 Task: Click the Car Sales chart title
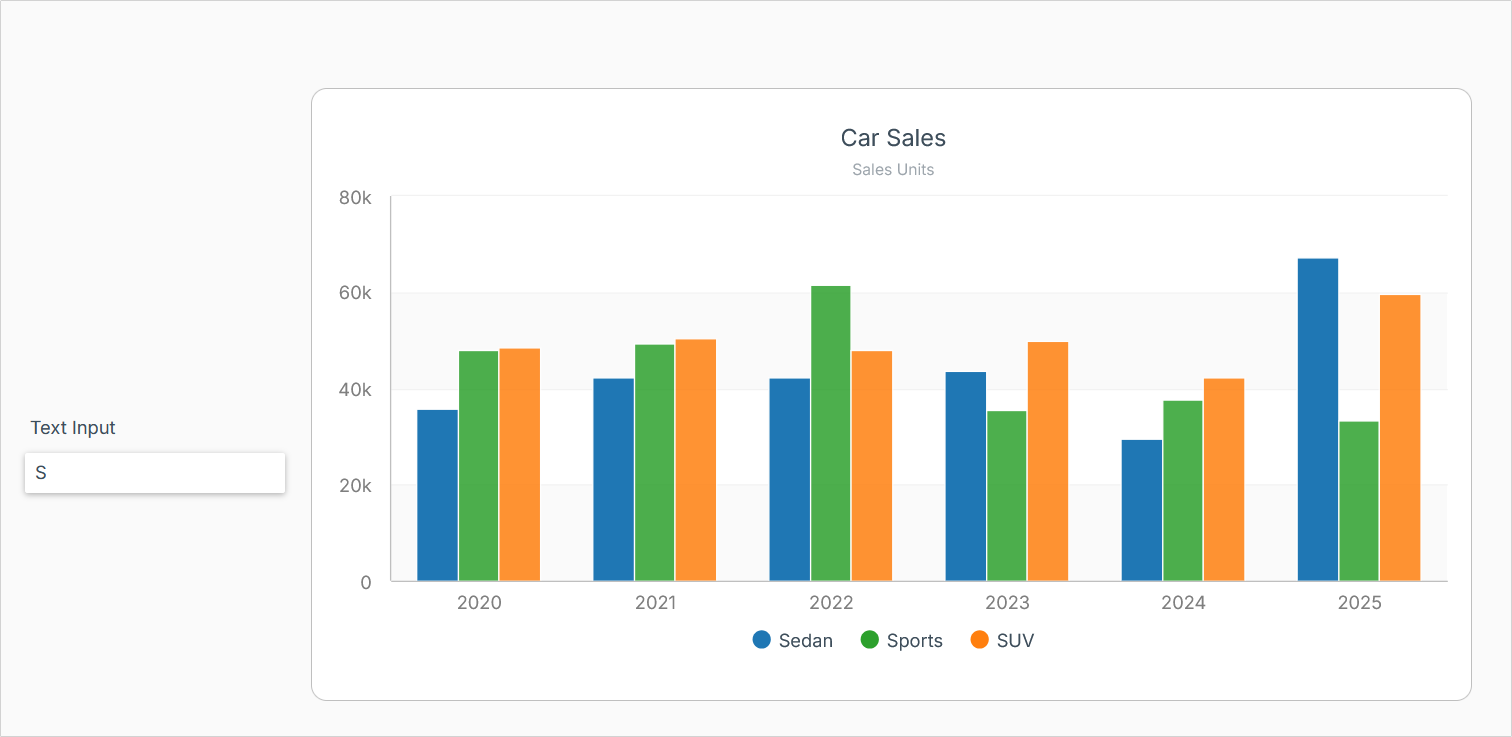click(x=893, y=138)
